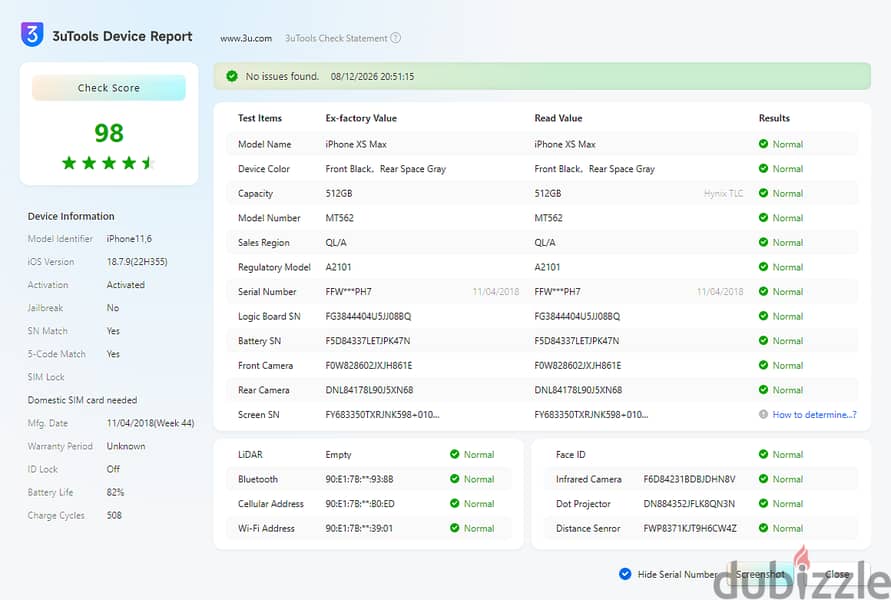Click the info icon next to How to determine
The width and height of the screenshot is (891, 600).
click(x=763, y=414)
